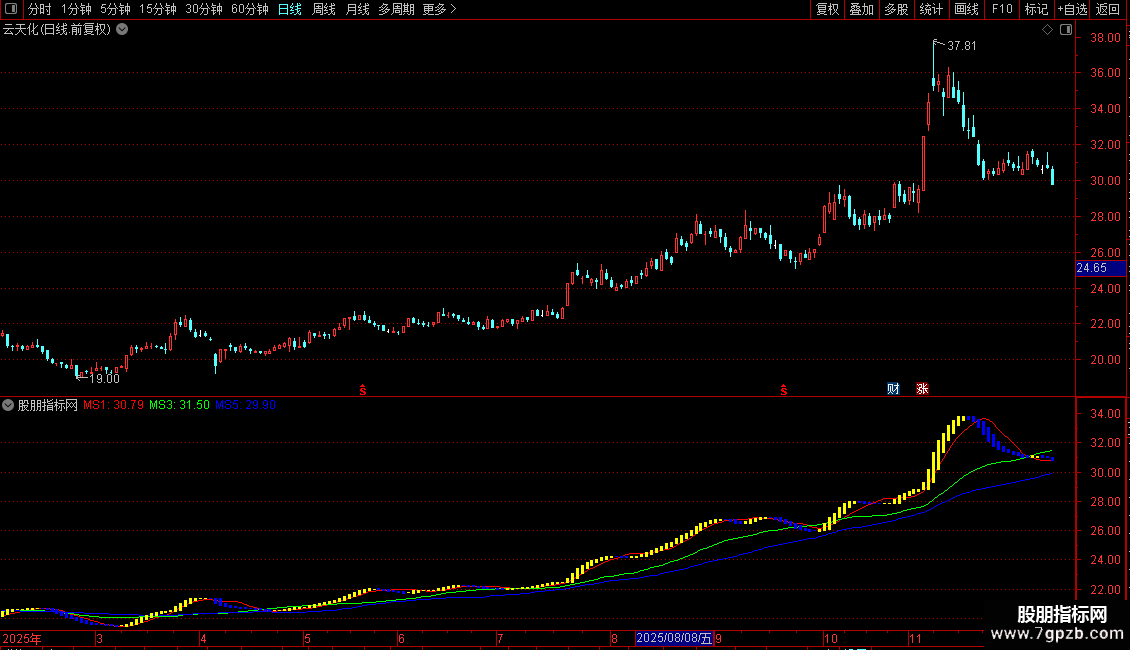Click the 叠加 overlay button
Viewport: 1130px width, 650px height.
862,9
